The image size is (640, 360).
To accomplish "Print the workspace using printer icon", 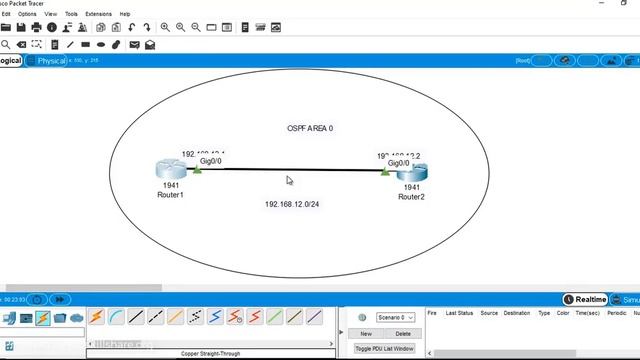I will (36, 27).
